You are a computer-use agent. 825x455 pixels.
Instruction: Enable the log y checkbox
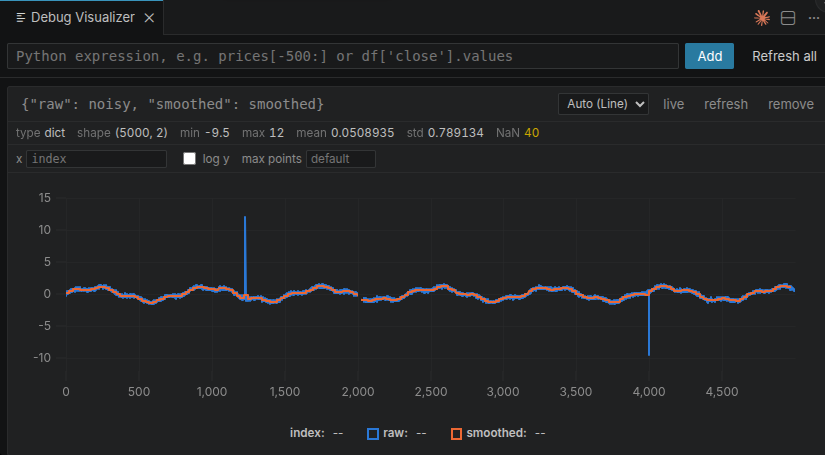189,158
